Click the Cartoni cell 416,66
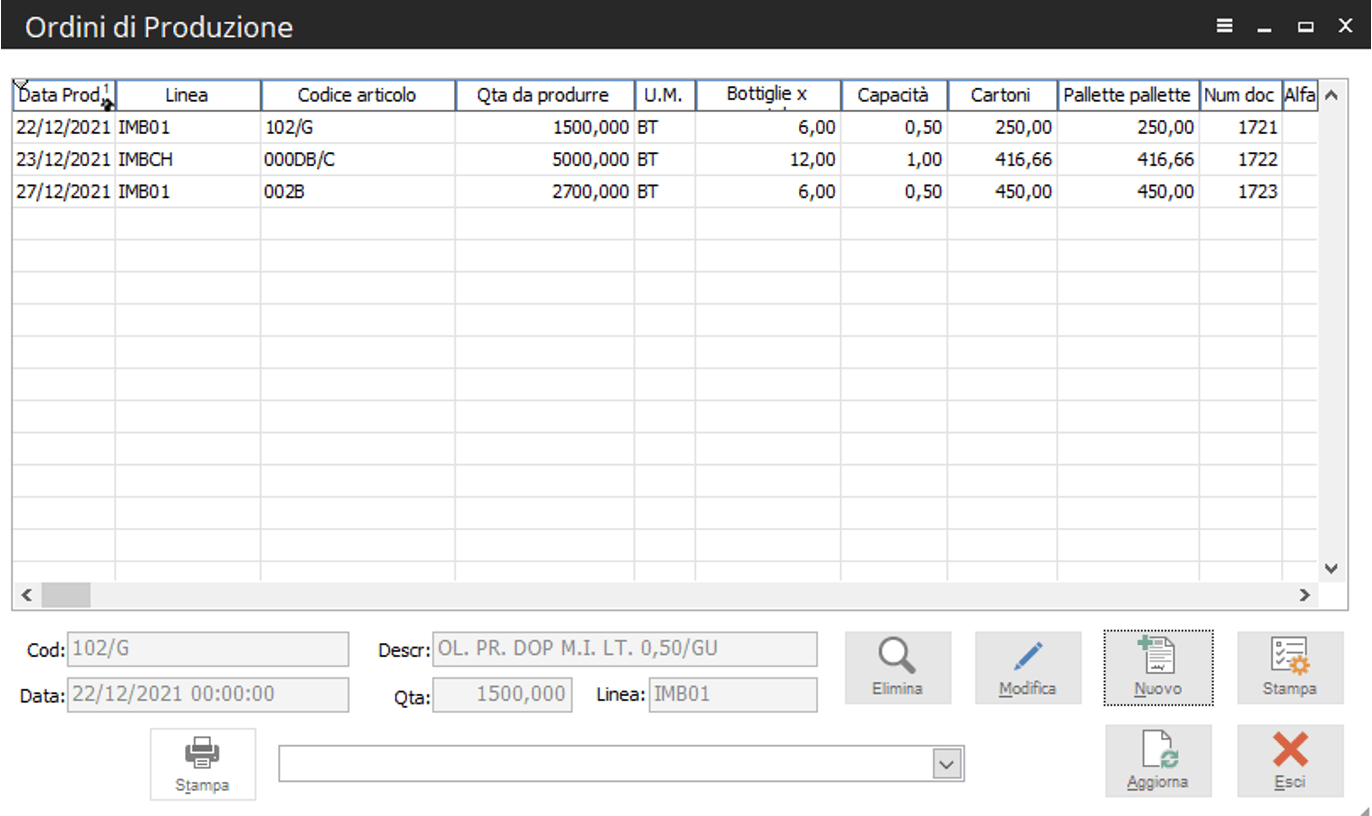 click(x=1002, y=160)
